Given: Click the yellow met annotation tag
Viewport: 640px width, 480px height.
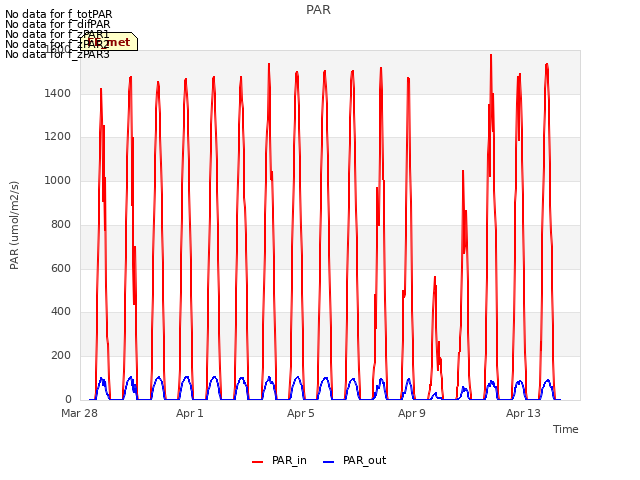Looking at the screenshot, I should [x=109, y=42].
